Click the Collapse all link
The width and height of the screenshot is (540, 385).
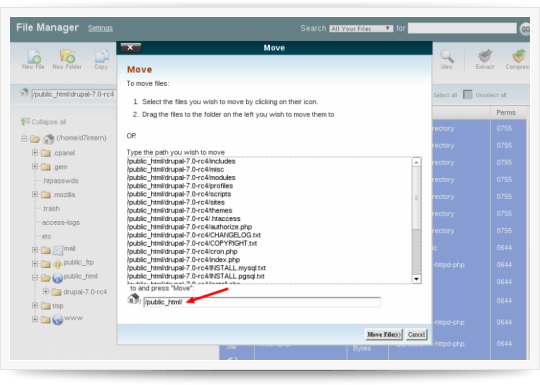pos(49,122)
